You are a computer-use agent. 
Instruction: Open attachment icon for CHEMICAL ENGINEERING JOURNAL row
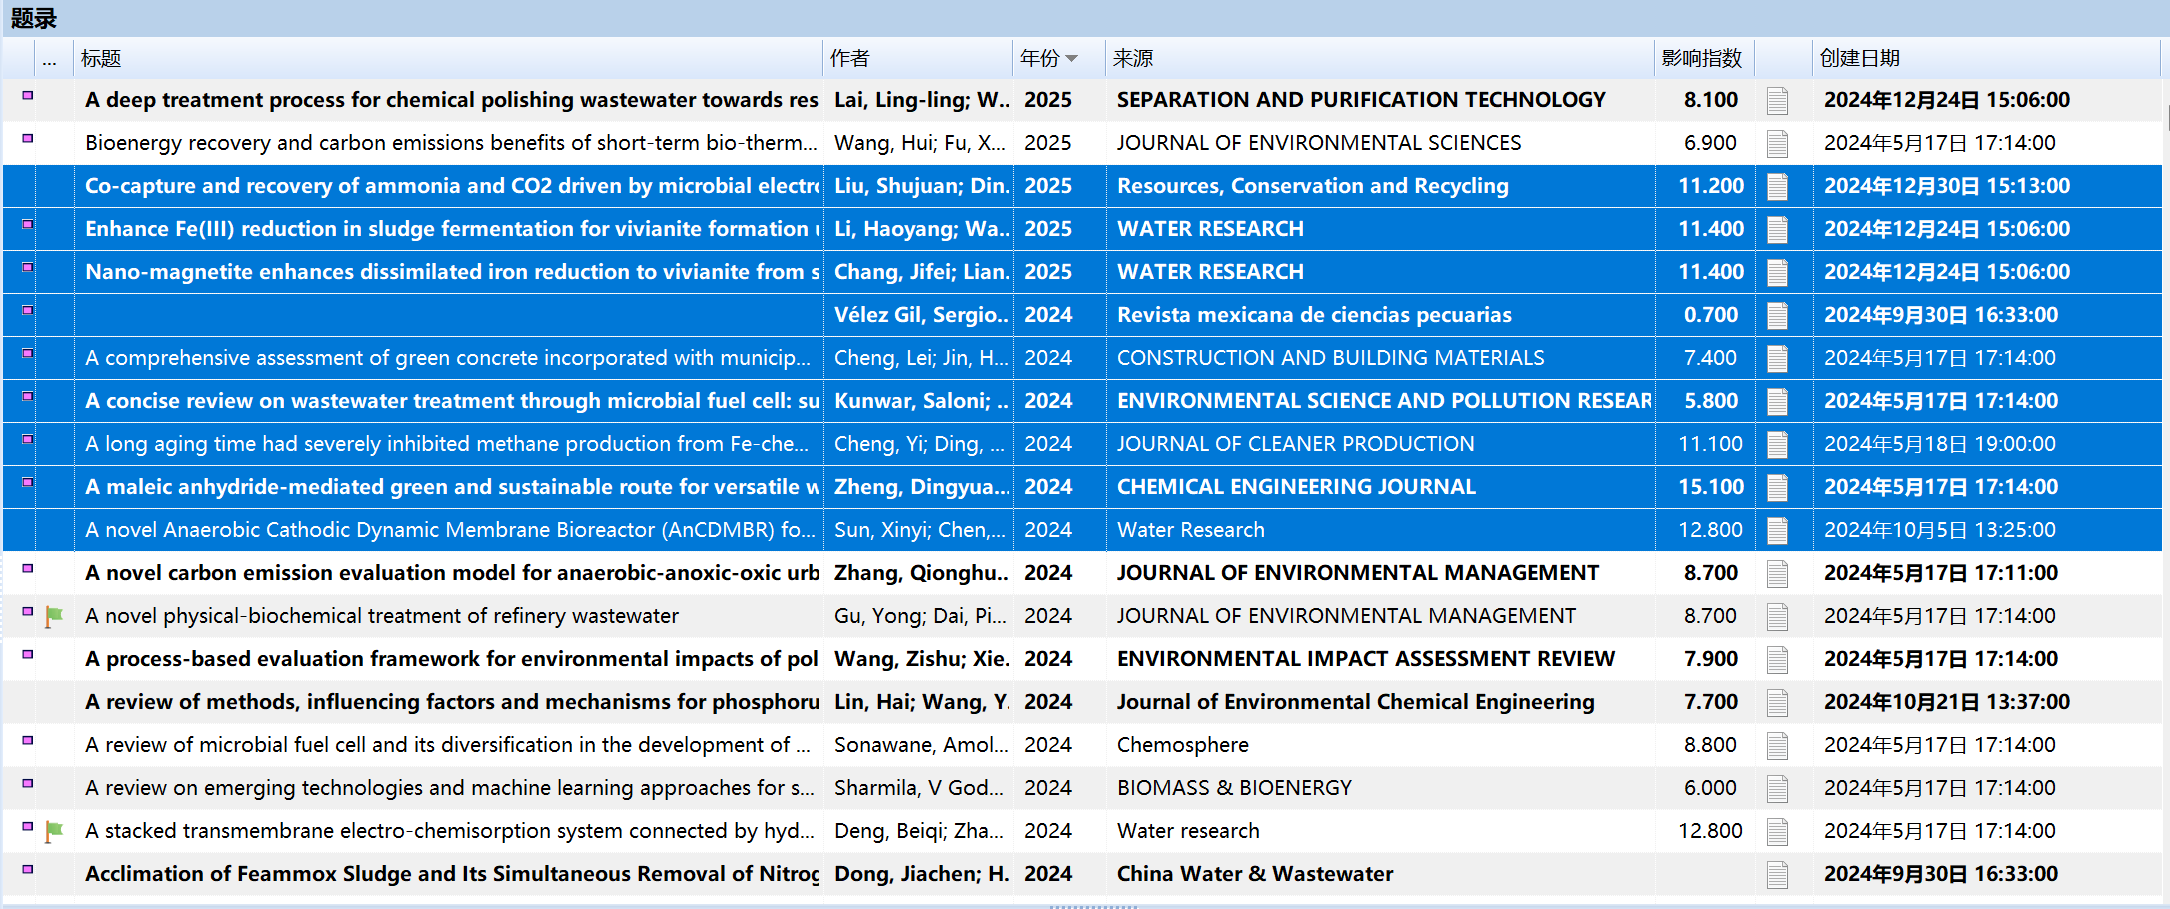point(1777,488)
